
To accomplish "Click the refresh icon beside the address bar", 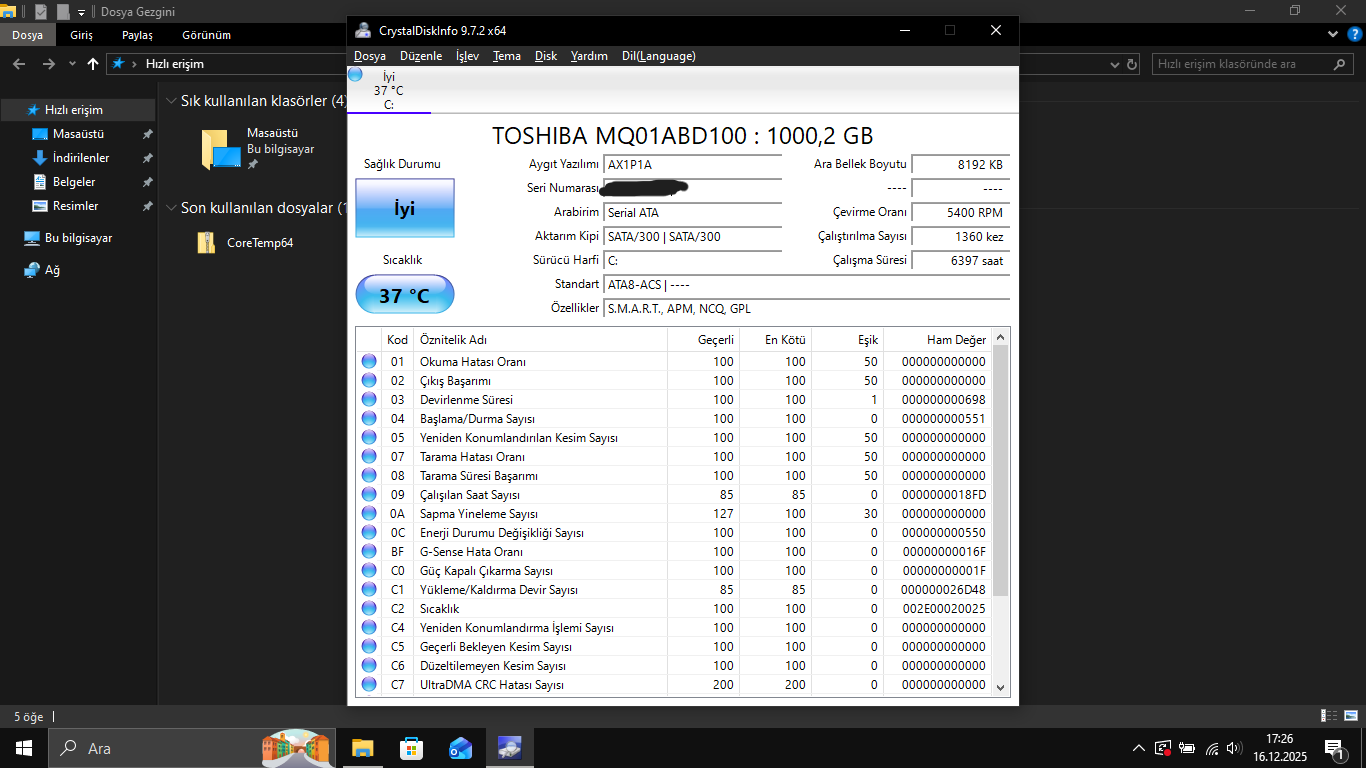I will coord(1132,64).
